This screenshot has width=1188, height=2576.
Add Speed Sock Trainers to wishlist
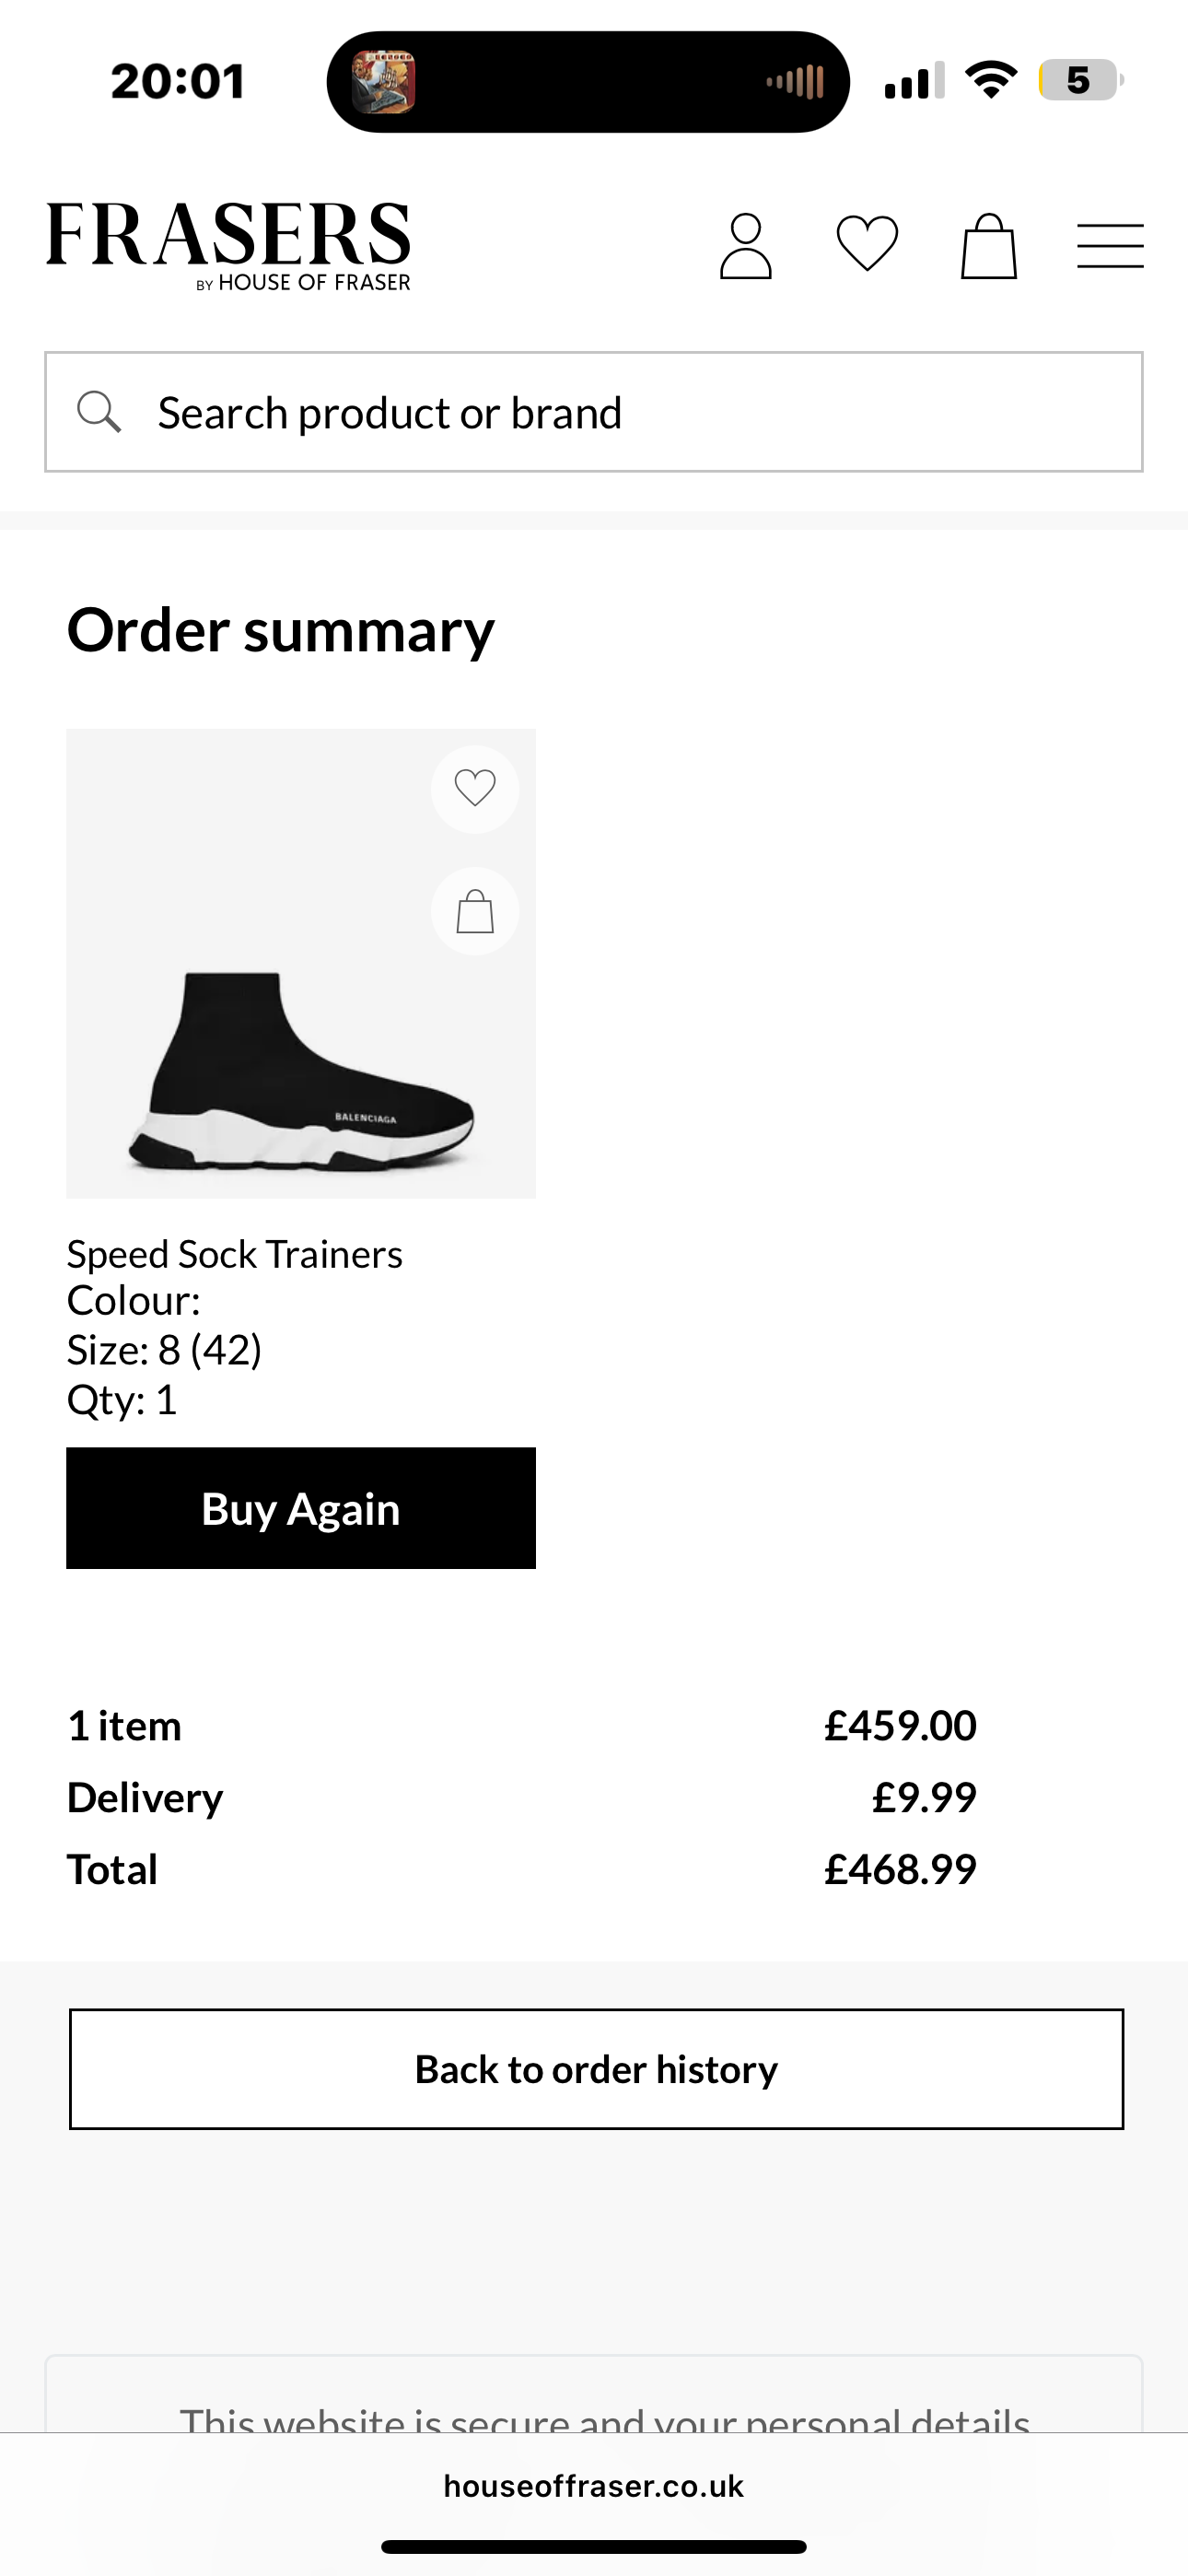(475, 789)
